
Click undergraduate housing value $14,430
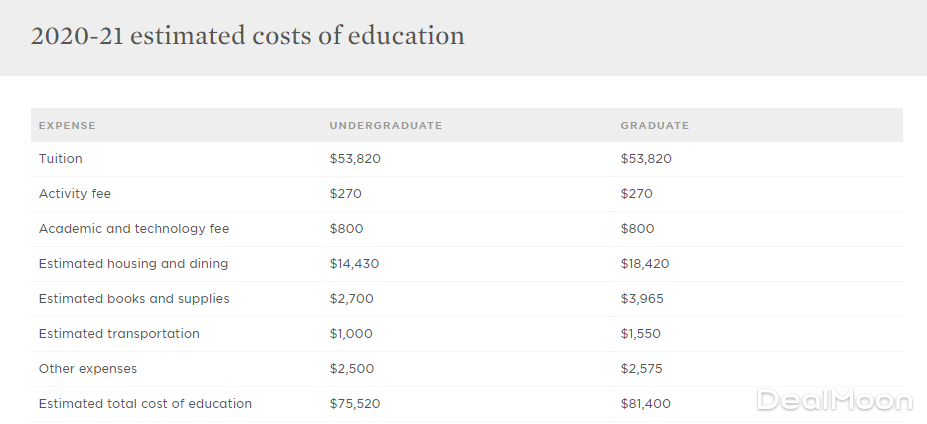point(354,264)
